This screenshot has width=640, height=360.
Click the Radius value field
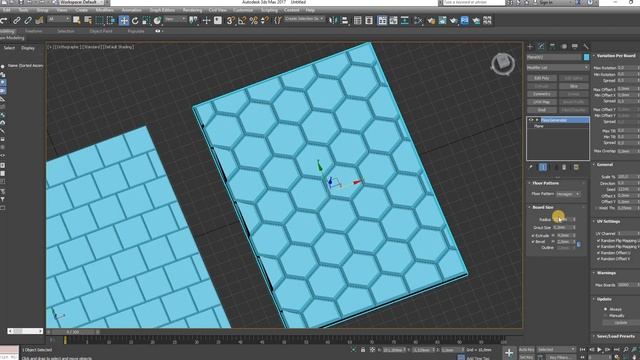point(562,220)
